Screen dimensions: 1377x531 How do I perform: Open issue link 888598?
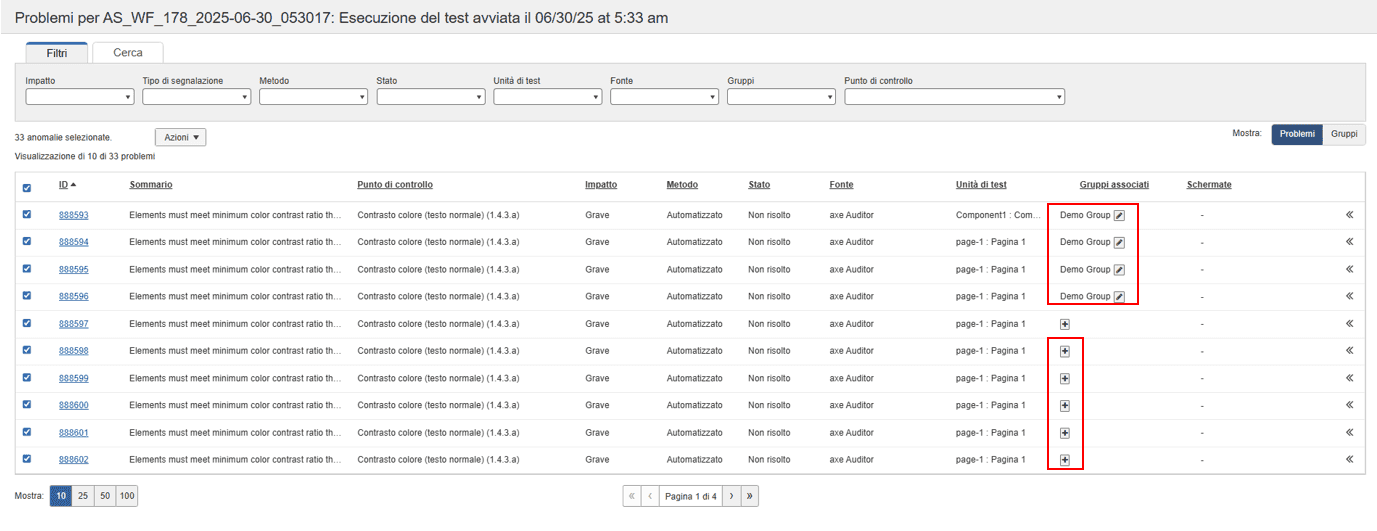pyautogui.click(x=73, y=351)
